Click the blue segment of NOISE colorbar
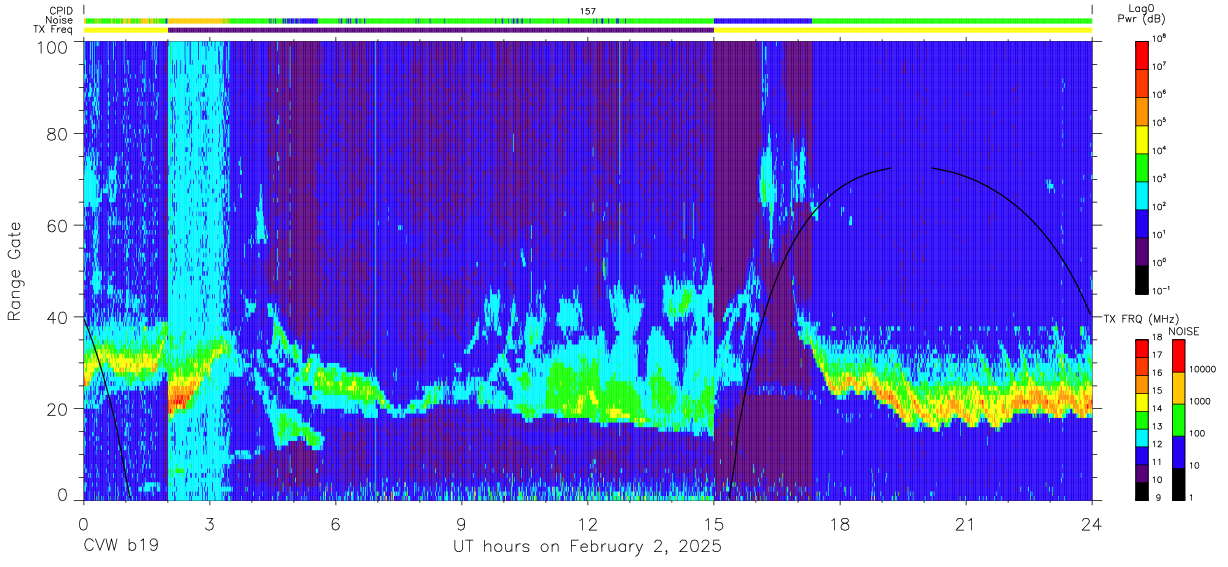This screenshot has height=567, width=1228. pos(1178,452)
